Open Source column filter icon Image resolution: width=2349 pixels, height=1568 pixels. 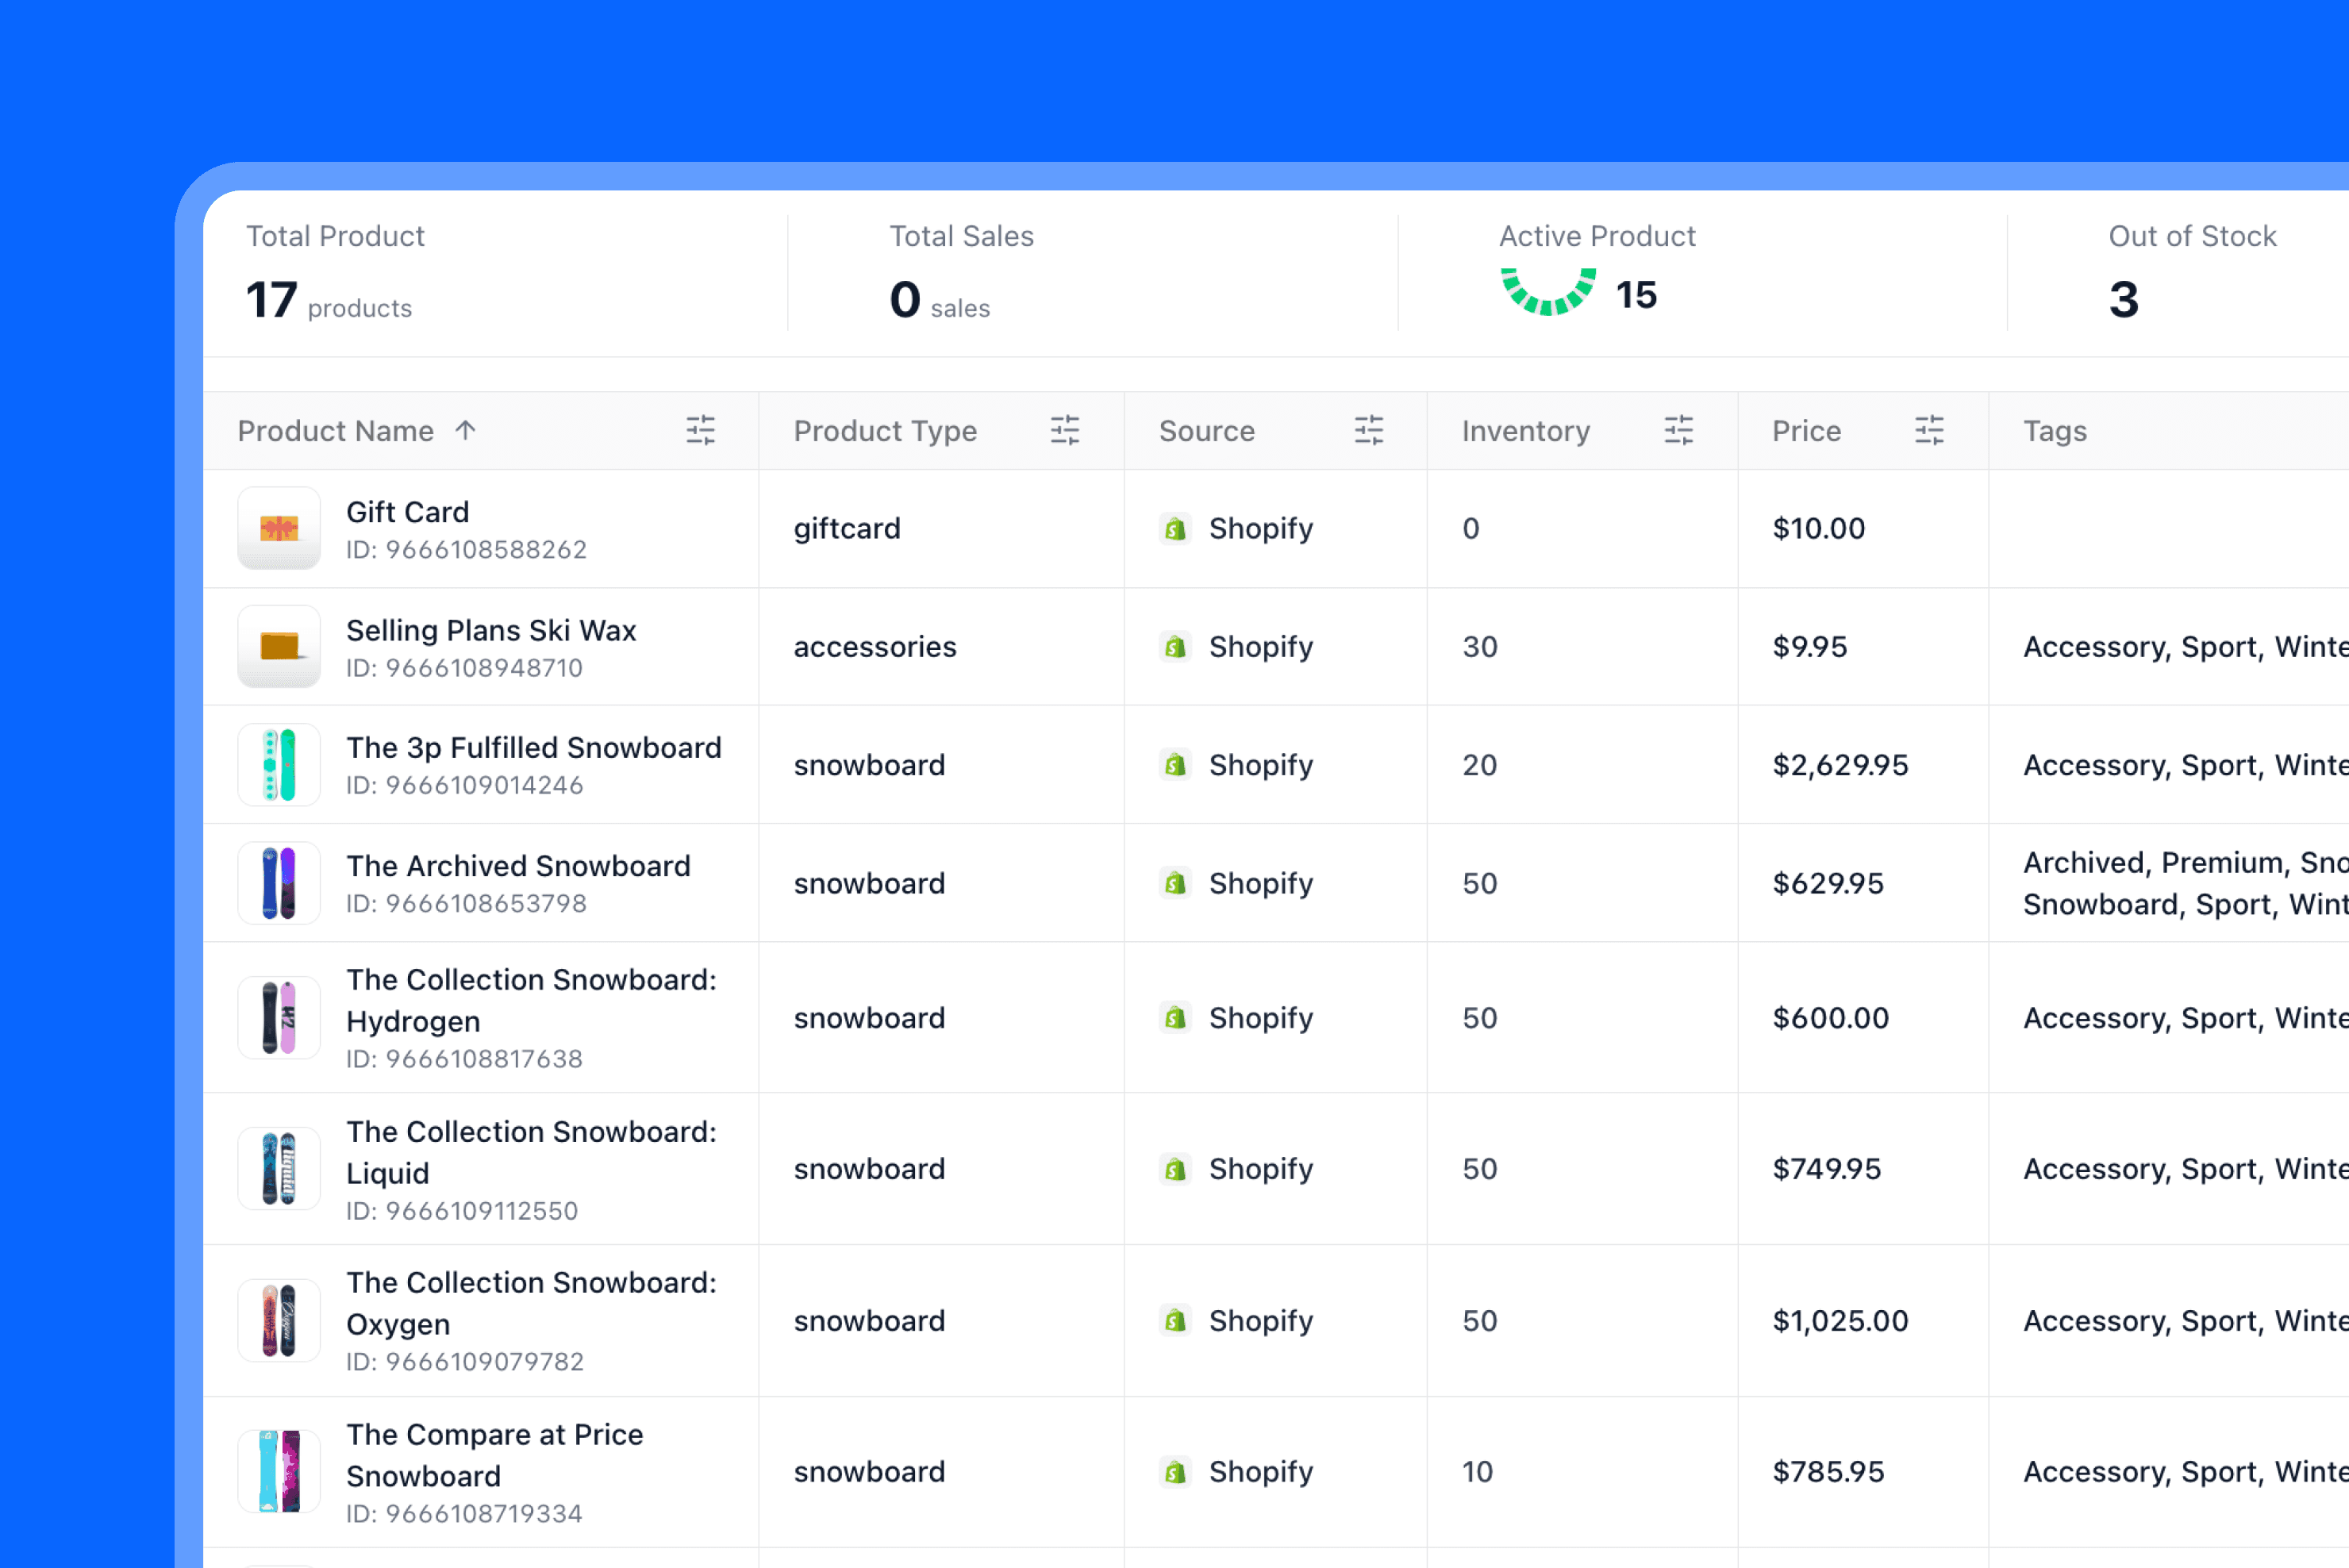point(1368,430)
